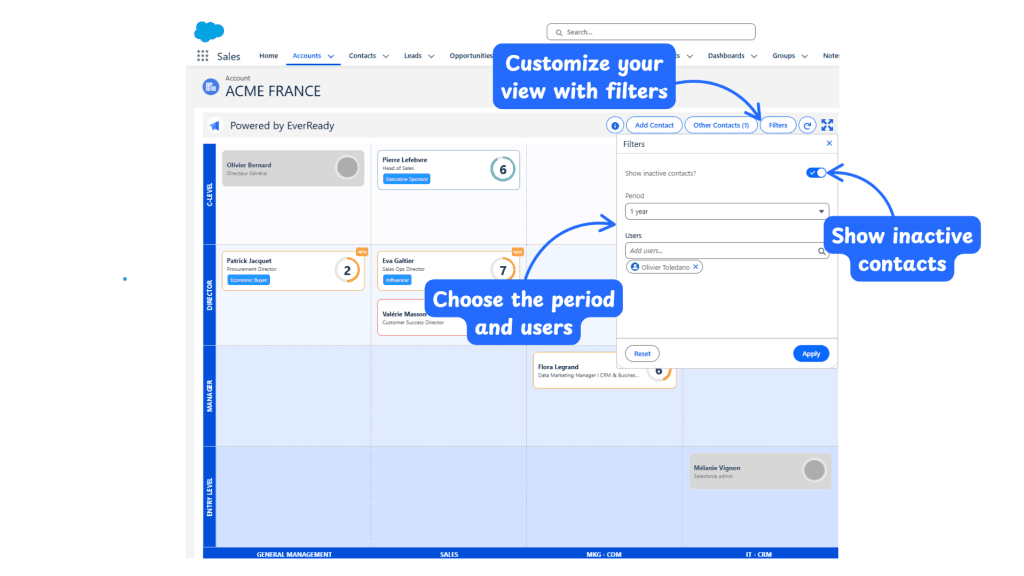Image resolution: width=1024 pixels, height=576 pixels.
Task: Close the Filters panel
Action: (829, 144)
